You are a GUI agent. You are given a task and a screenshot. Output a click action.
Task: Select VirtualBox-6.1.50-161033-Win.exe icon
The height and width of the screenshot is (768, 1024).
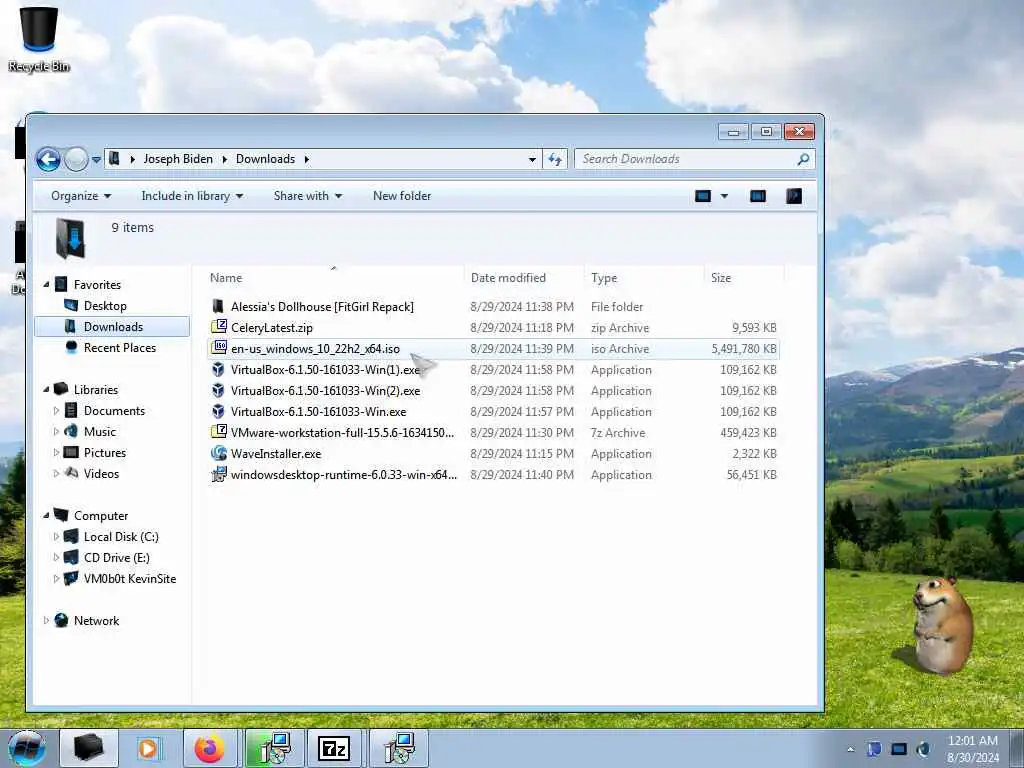[x=218, y=411]
